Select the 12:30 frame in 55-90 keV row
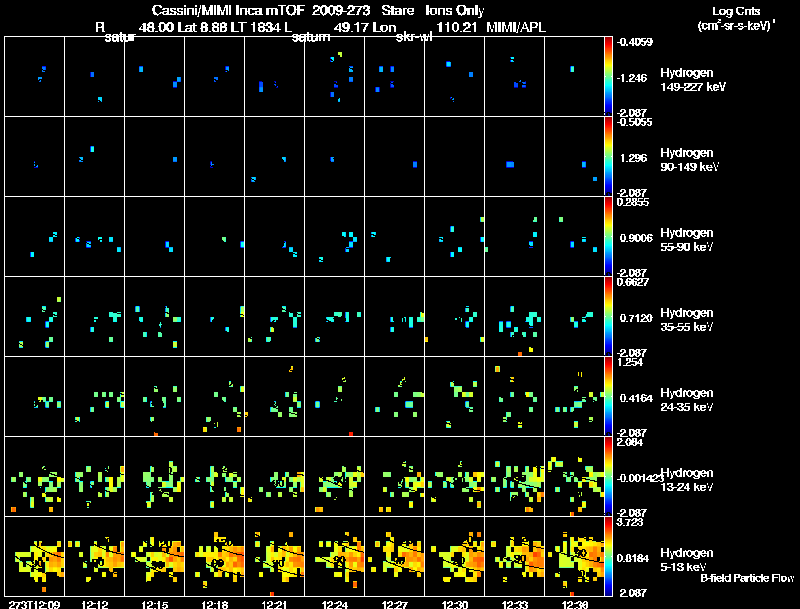This screenshot has height=609, width=800. pos(455,236)
